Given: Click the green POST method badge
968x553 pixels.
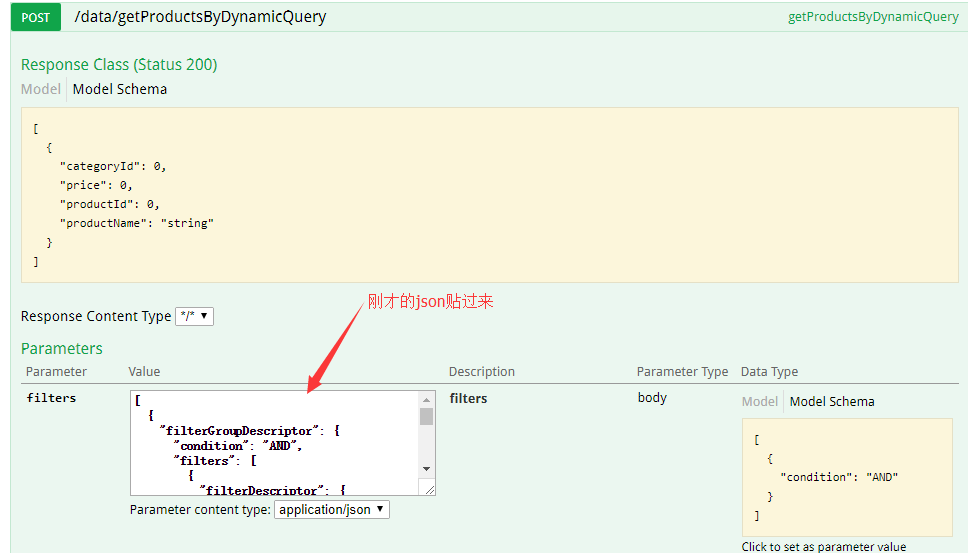Looking at the screenshot, I should (x=36, y=17).
